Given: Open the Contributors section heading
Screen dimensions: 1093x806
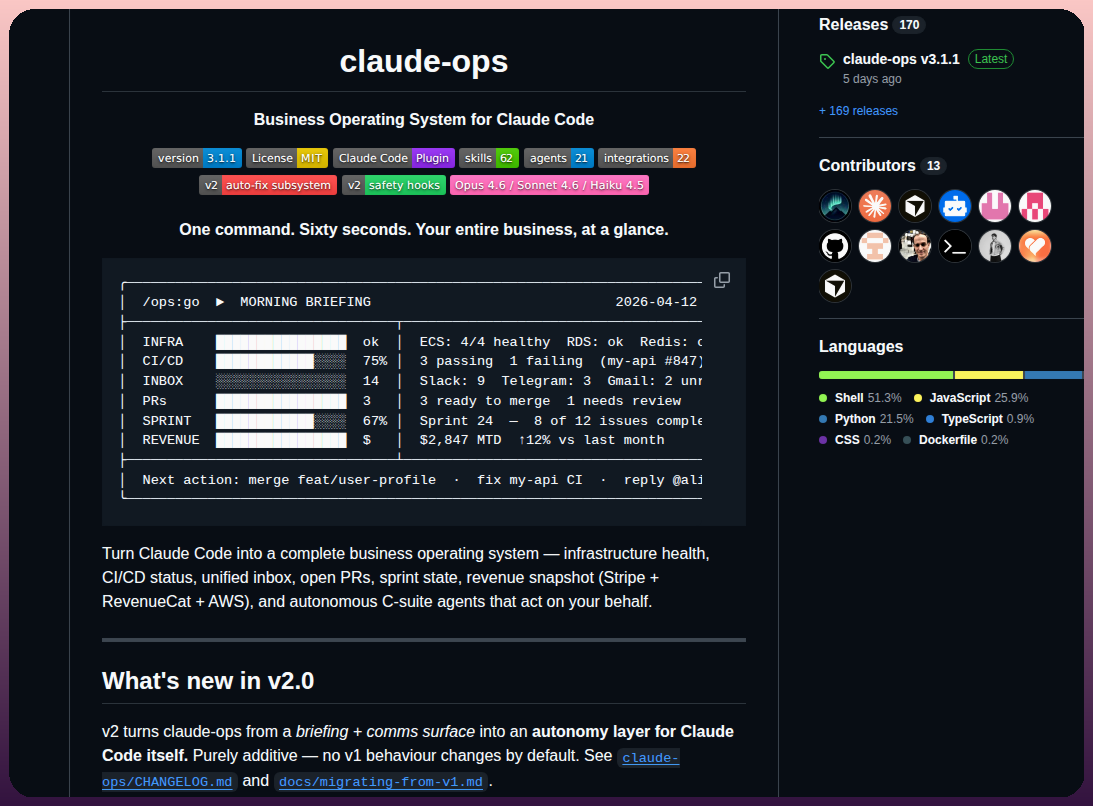Looking at the screenshot, I should (x=867, y=166).
